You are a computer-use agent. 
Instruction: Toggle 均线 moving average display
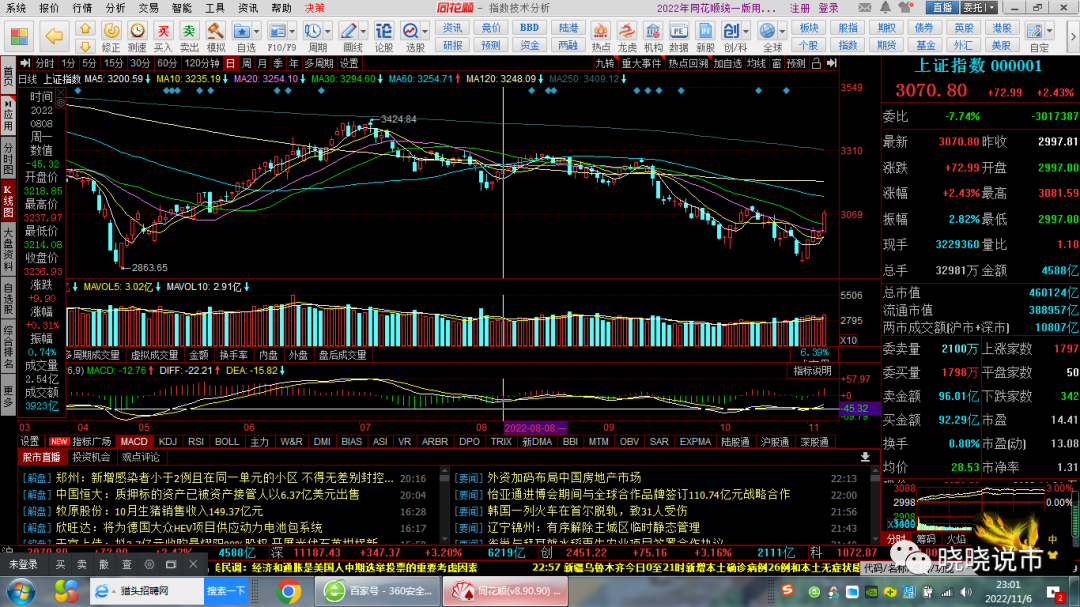coord(756,63)
